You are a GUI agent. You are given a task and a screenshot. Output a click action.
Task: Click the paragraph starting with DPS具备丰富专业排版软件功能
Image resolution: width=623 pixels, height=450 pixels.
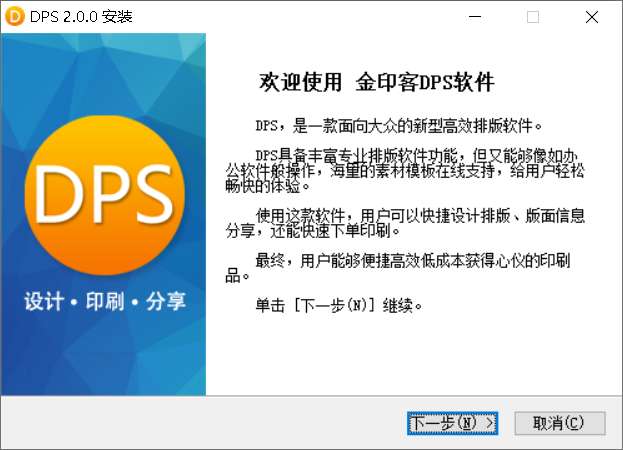tap(405, 171)
